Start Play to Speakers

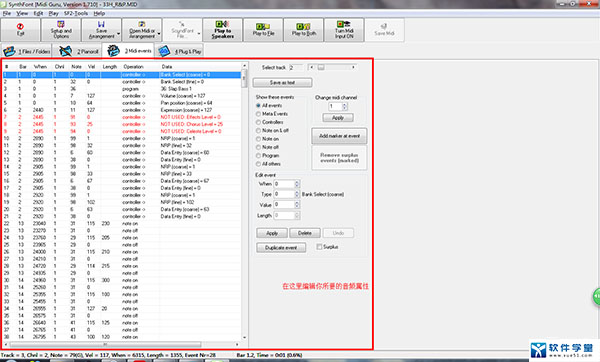(x=222, y=29)
